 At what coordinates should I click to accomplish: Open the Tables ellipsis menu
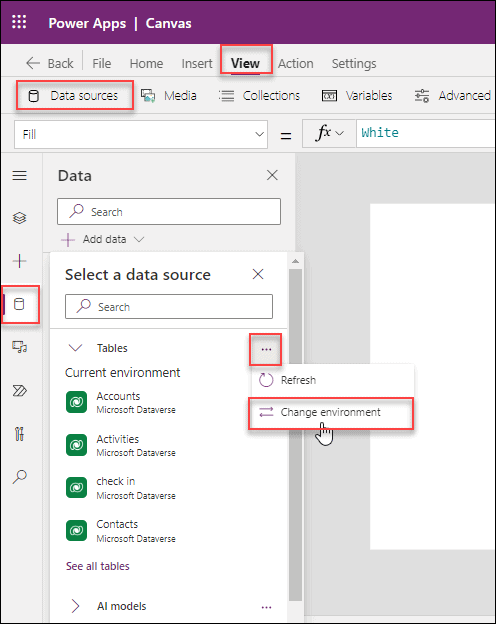pos(266,349)
